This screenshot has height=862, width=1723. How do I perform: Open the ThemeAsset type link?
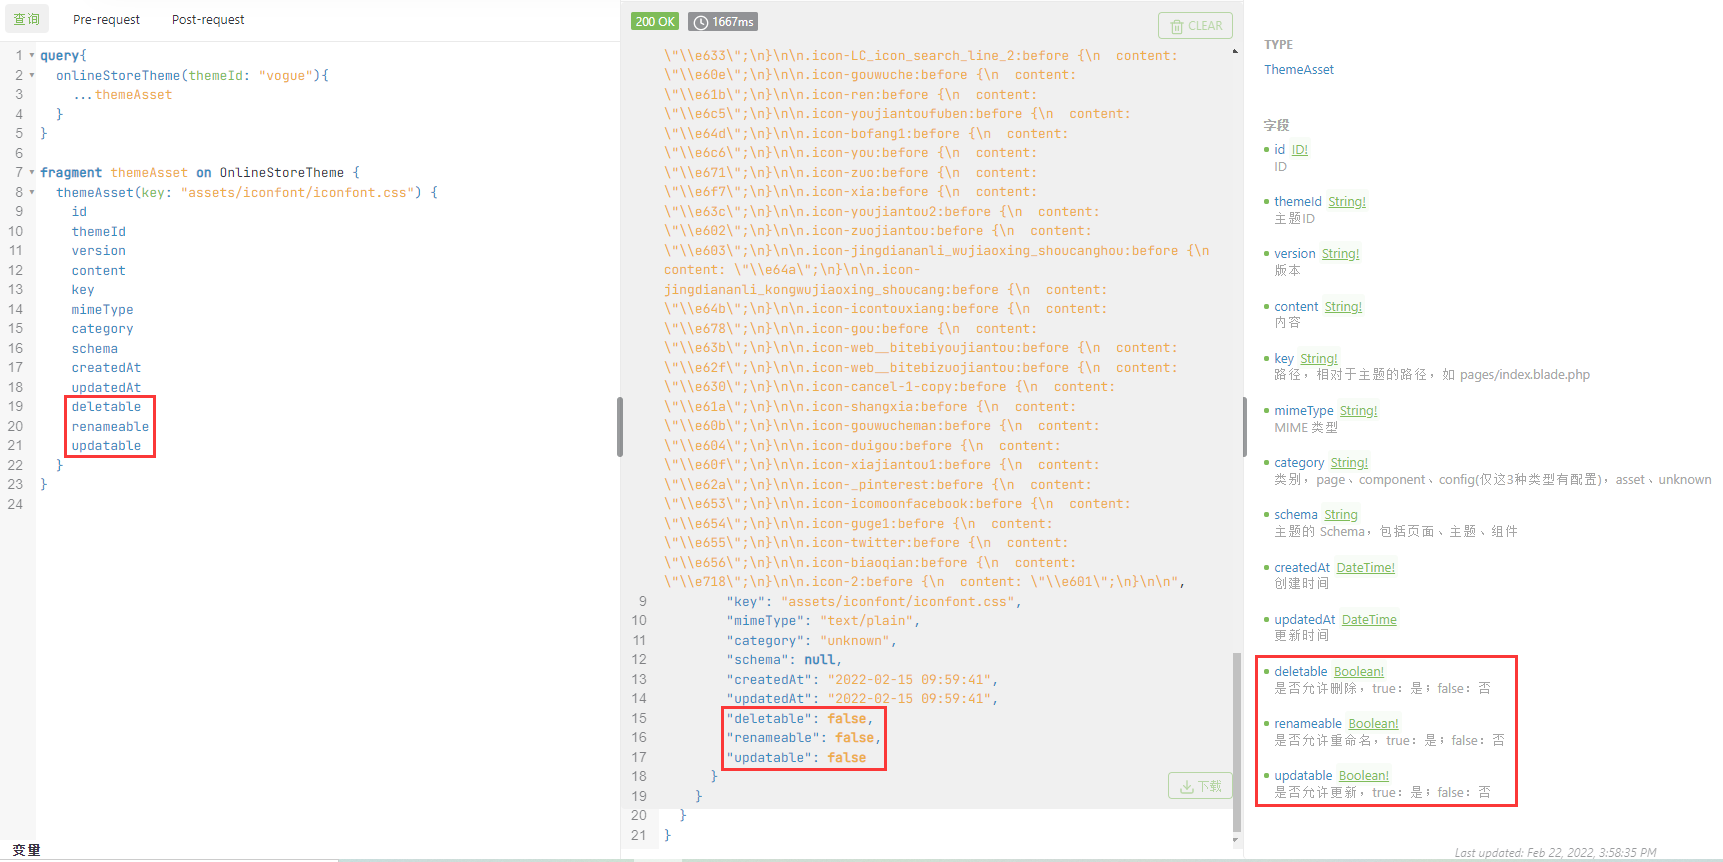point(1298,70)
